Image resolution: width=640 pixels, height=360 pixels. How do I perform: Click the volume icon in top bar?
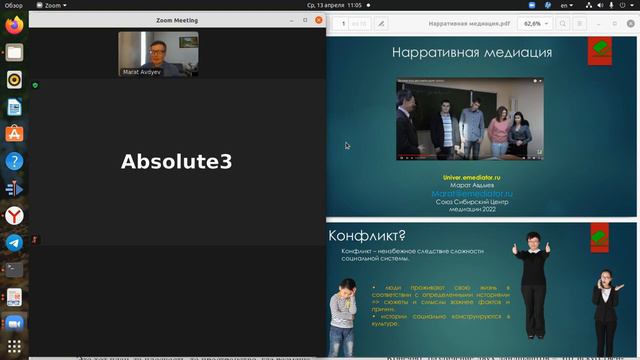600,5
